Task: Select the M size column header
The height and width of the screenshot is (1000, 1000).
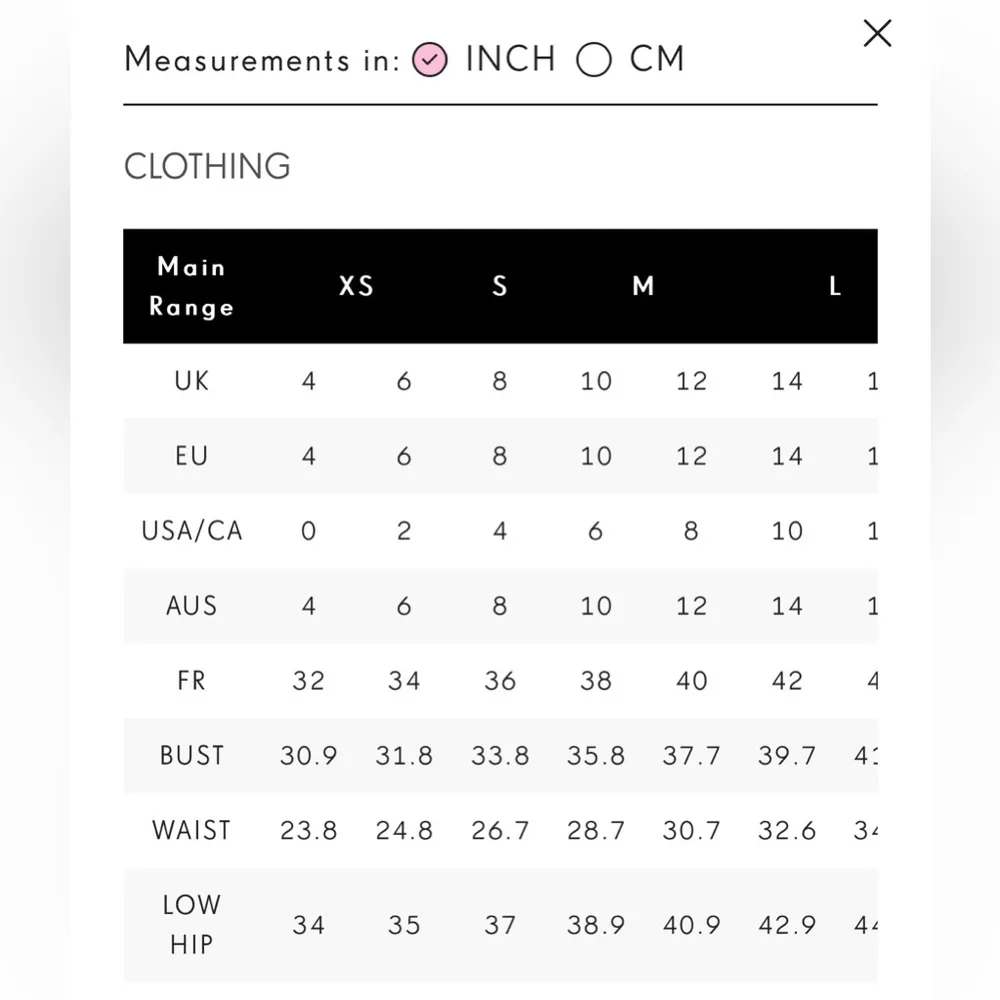Action: [643, 287]
